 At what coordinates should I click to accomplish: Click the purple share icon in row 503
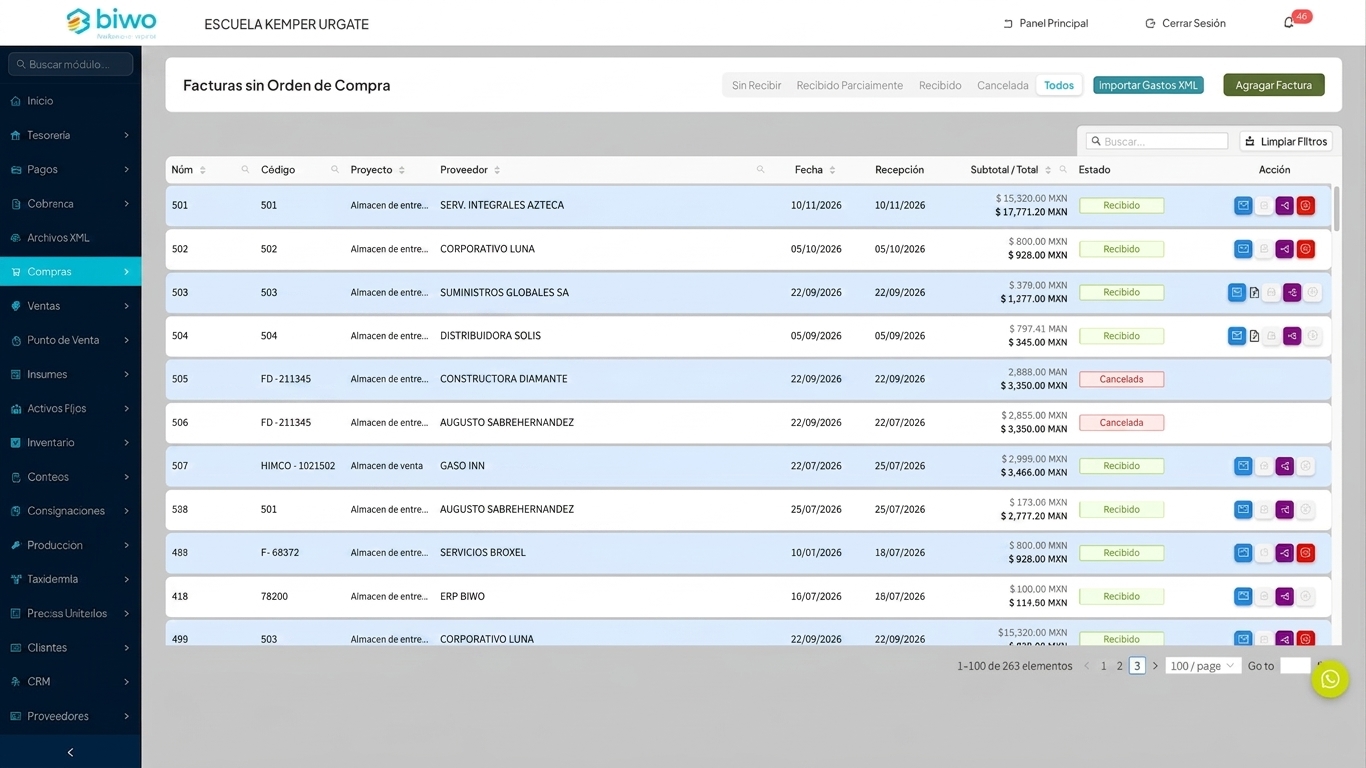tap(1292, 293)
